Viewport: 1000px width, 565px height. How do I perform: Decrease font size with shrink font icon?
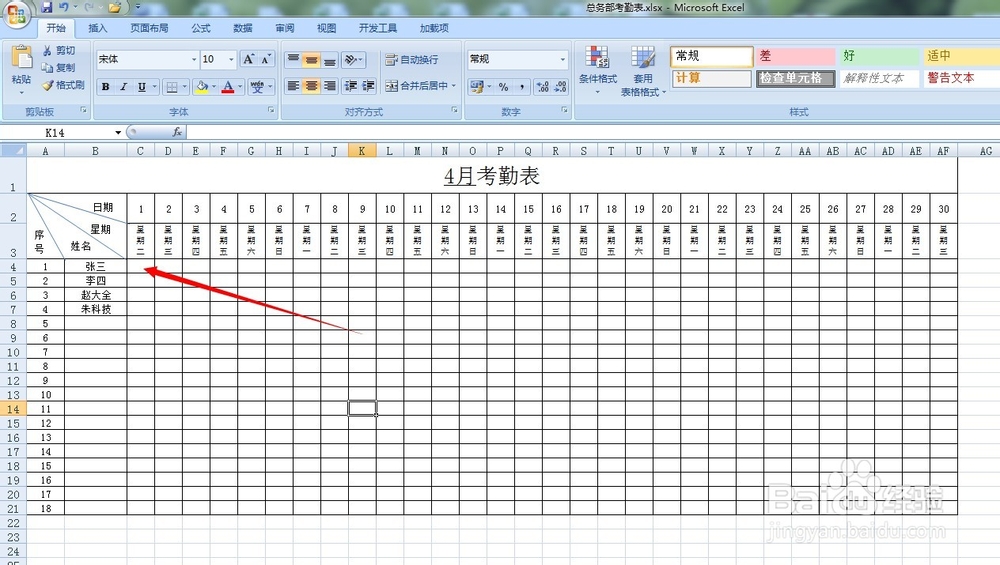(267, 59)
